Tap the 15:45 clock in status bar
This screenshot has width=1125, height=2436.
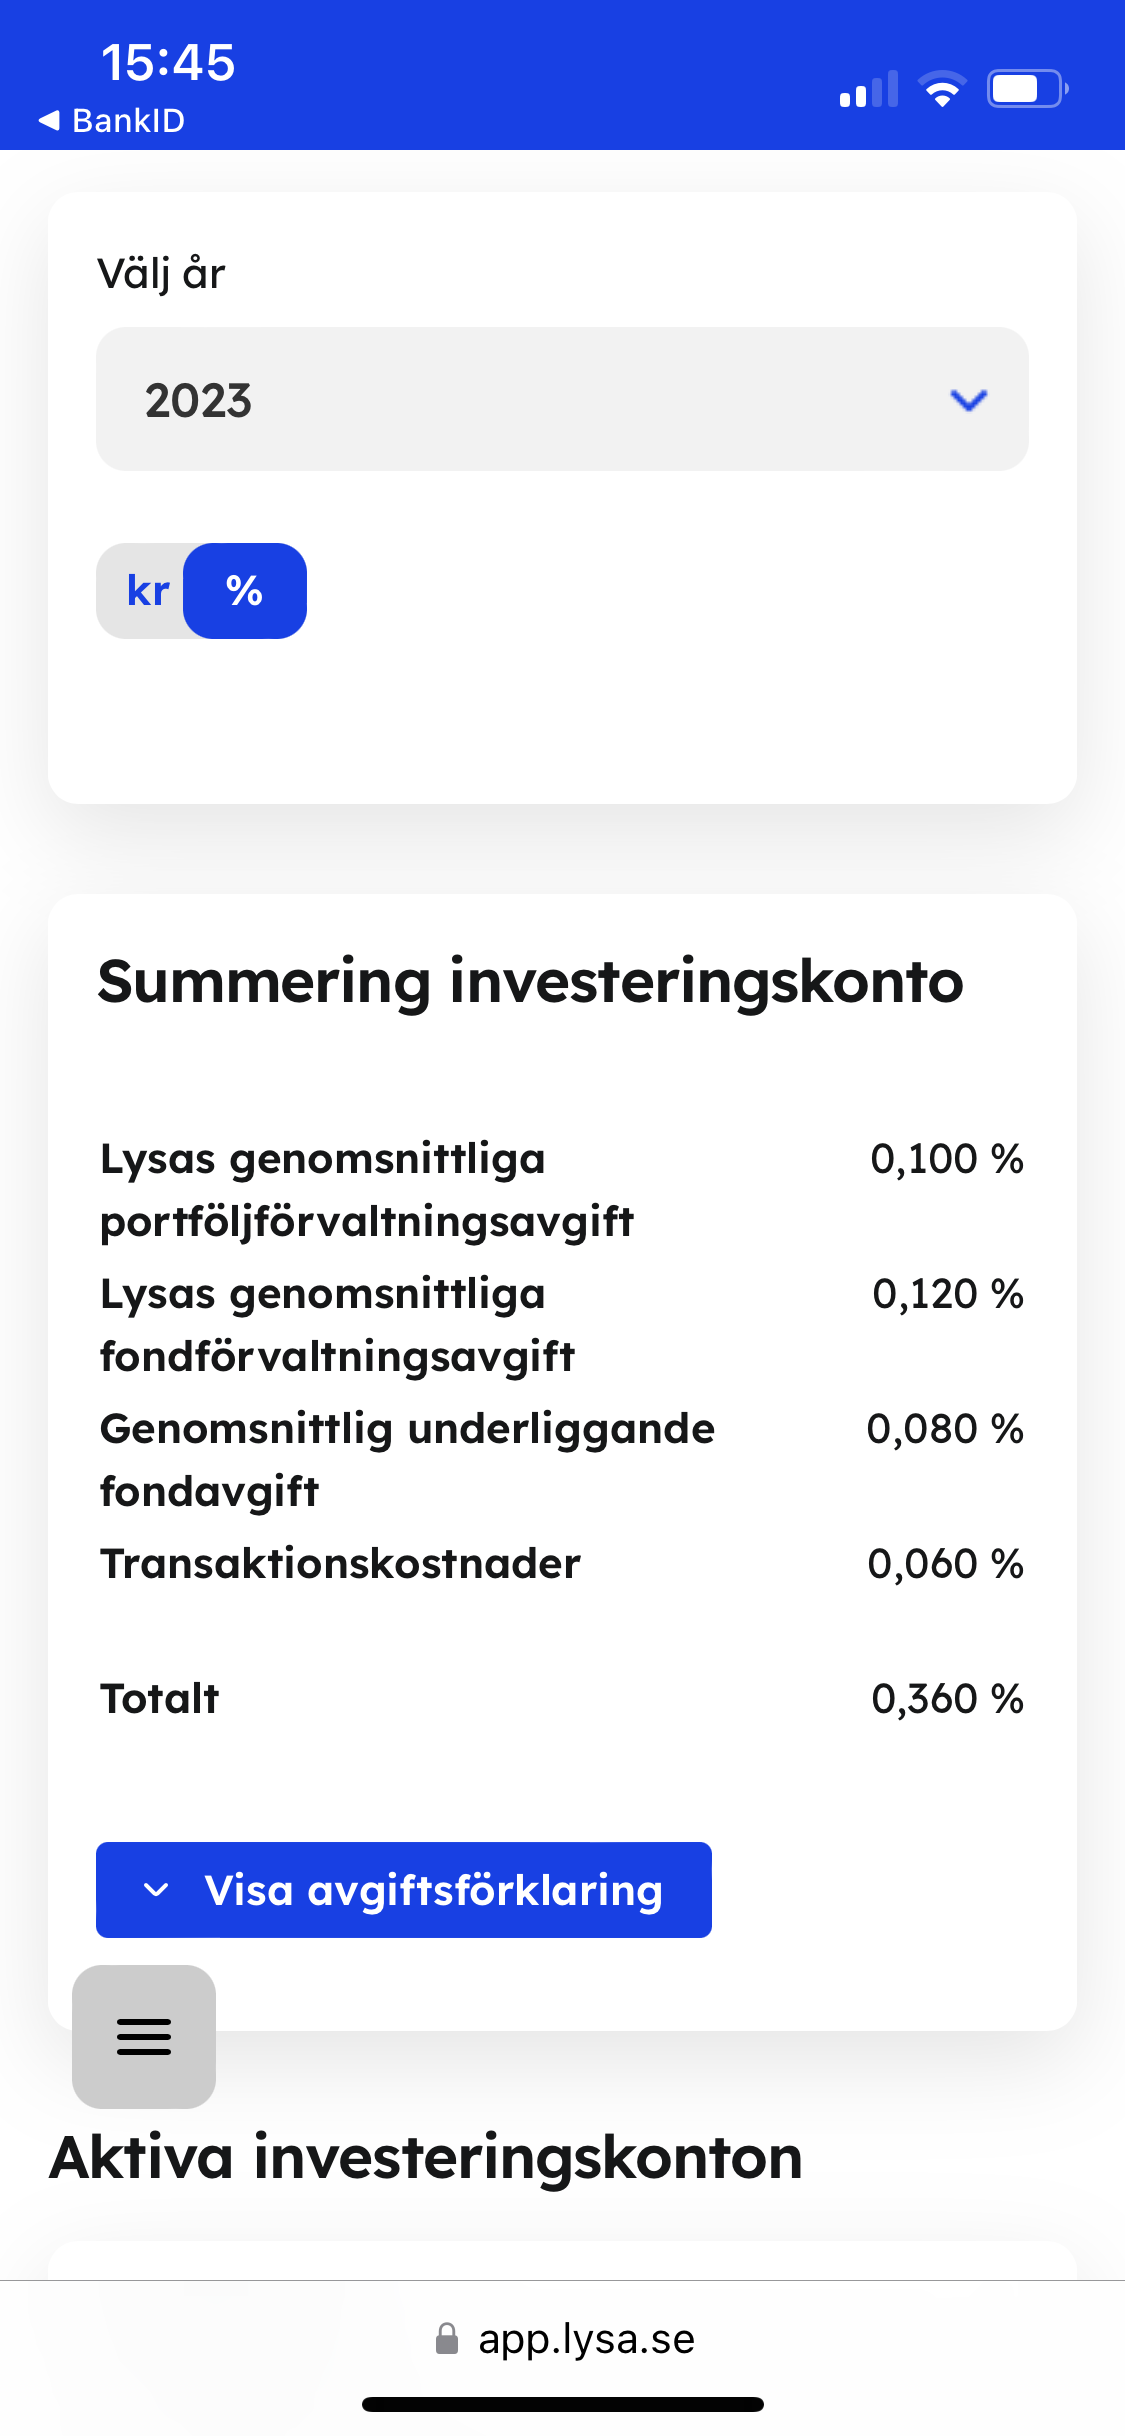pyautogui.click(x=168, y=62)
